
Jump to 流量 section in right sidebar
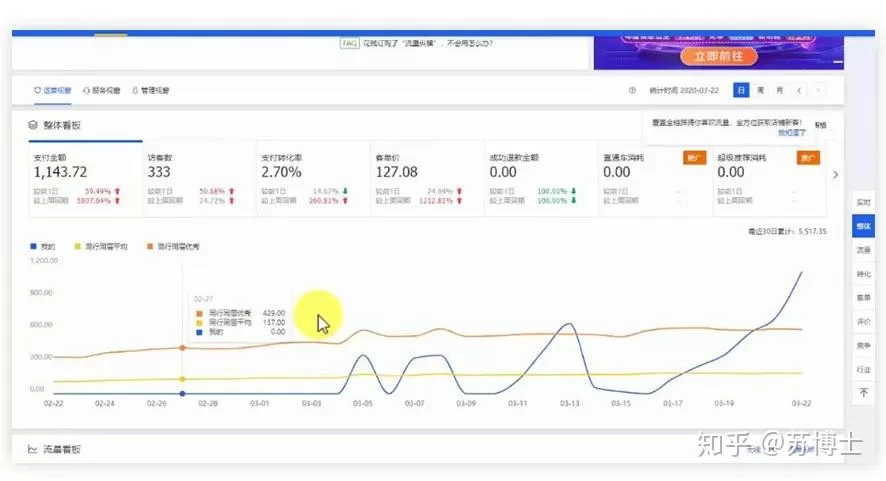point(863,250)
